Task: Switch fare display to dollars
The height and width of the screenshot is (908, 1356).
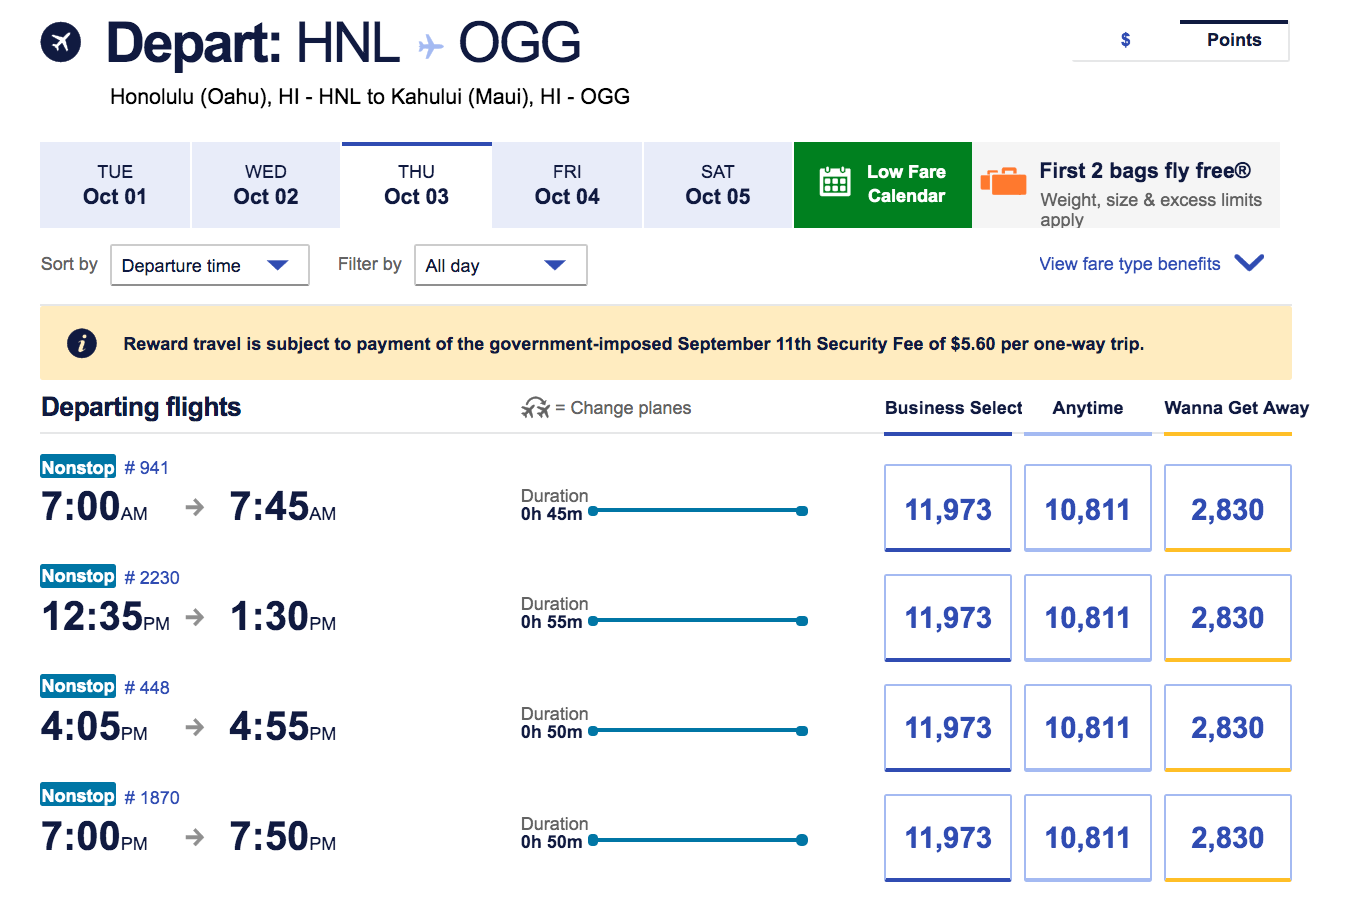Action: (1125, 40)
